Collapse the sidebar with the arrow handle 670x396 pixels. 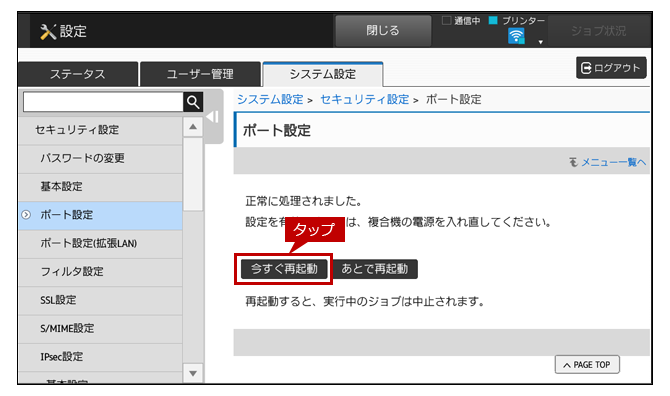tap(213, 117)
